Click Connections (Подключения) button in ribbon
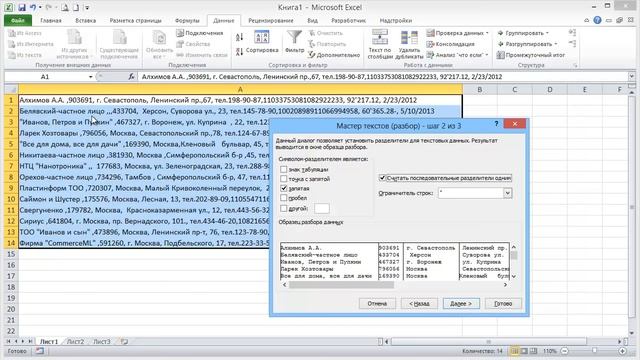The width and height of the screenshot is (640, 360). tap(200, 33)
